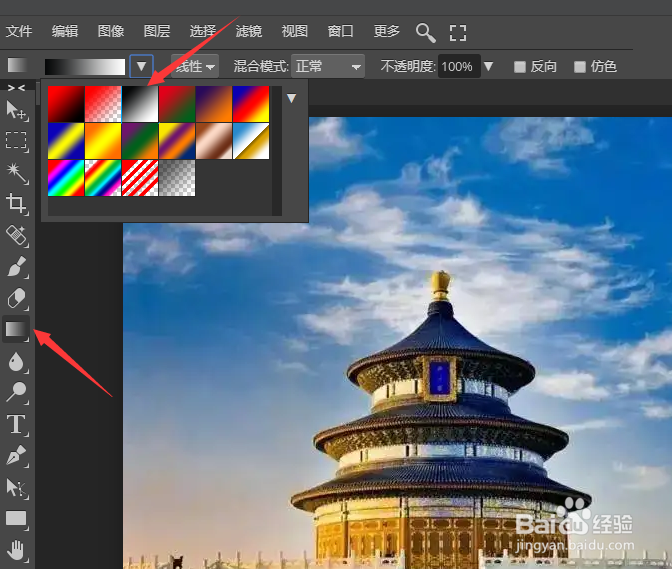The image size is (672, 569).
Task: Select the Rectangle Select tool
Action: pyautogui.click(x=16, y=141)
